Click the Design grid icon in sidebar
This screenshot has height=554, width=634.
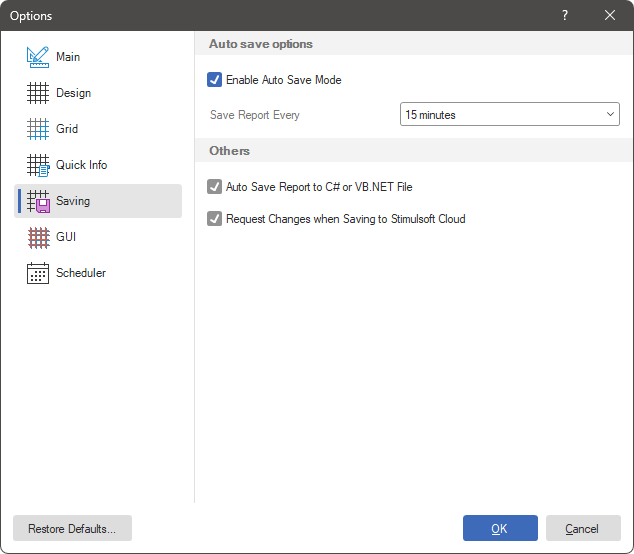(38, 93)
